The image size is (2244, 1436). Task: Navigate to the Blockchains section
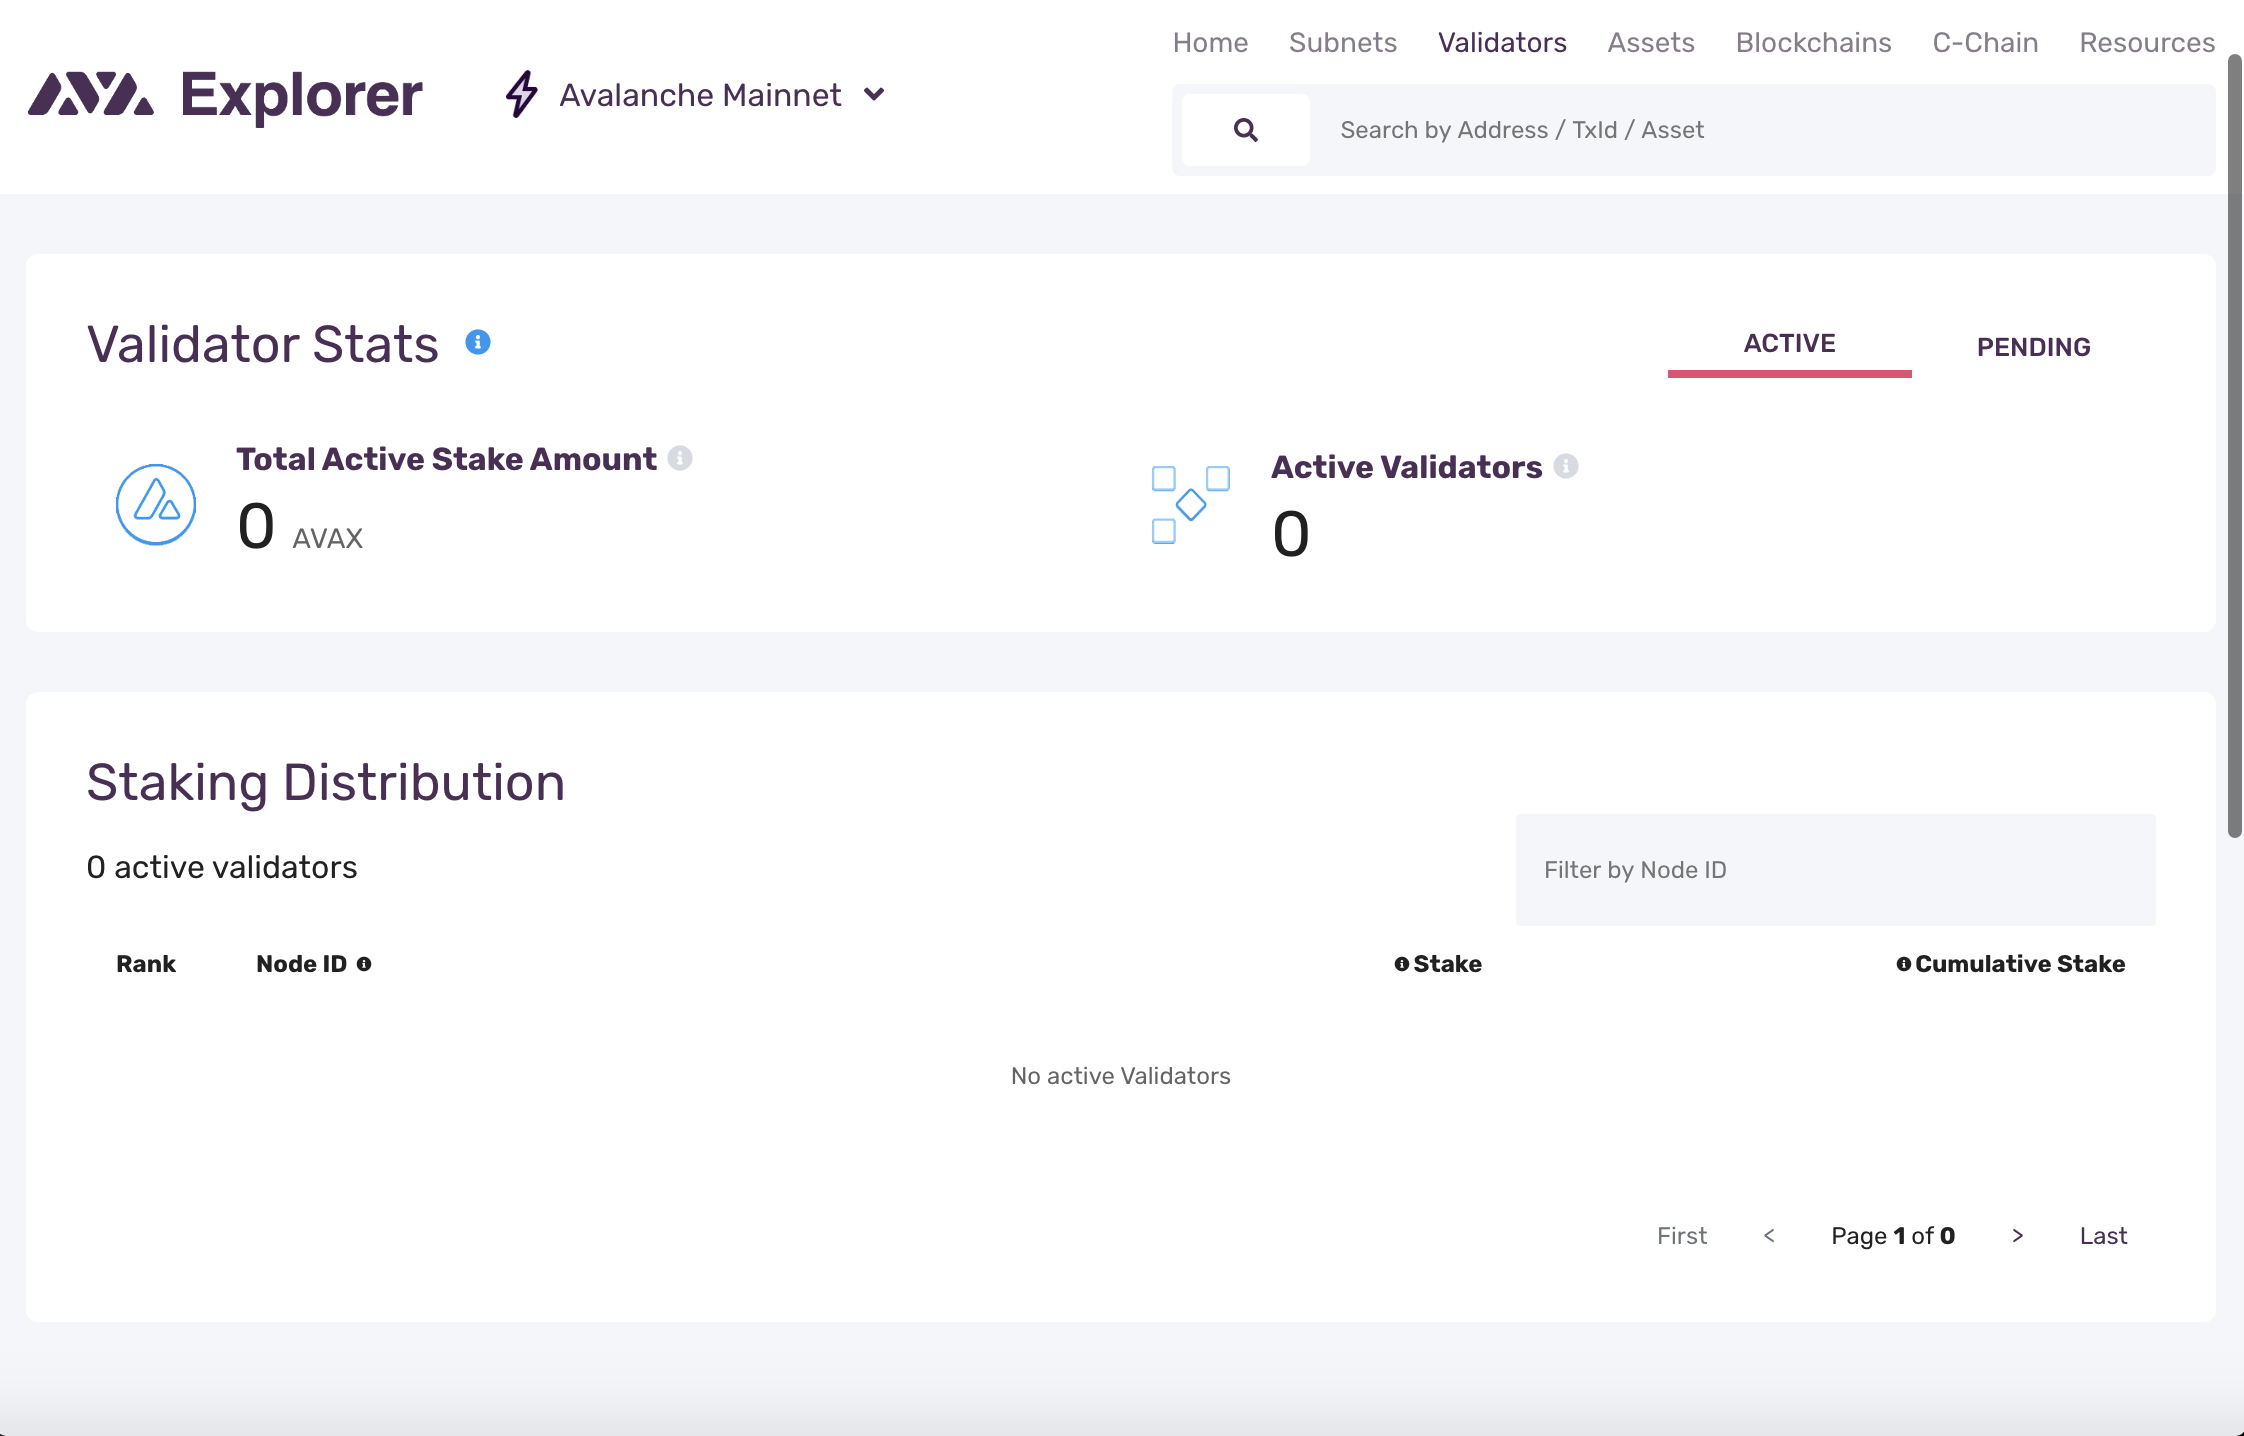point(1813,42)
